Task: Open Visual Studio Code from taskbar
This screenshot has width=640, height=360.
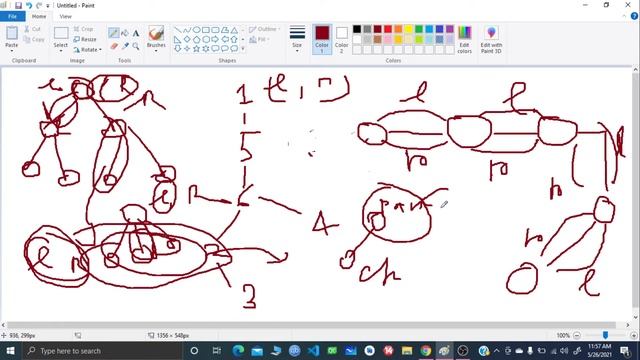Action: [x=313, y=351]
